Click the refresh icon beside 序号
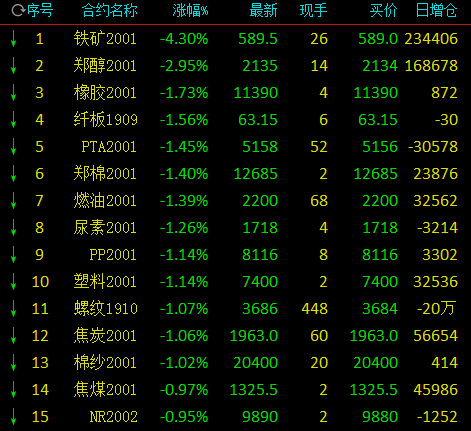Screen dimensions: 471x431 click(18, 11)
